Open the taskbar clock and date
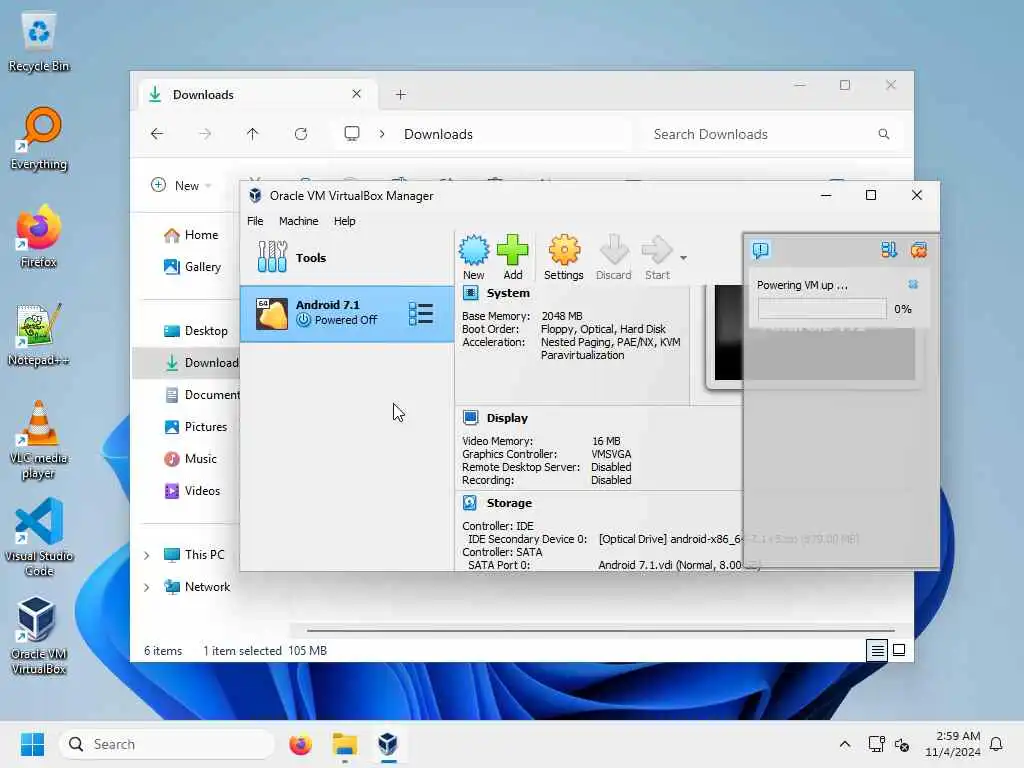Screen dimensions: 1024x768 (x=953, y=744)
